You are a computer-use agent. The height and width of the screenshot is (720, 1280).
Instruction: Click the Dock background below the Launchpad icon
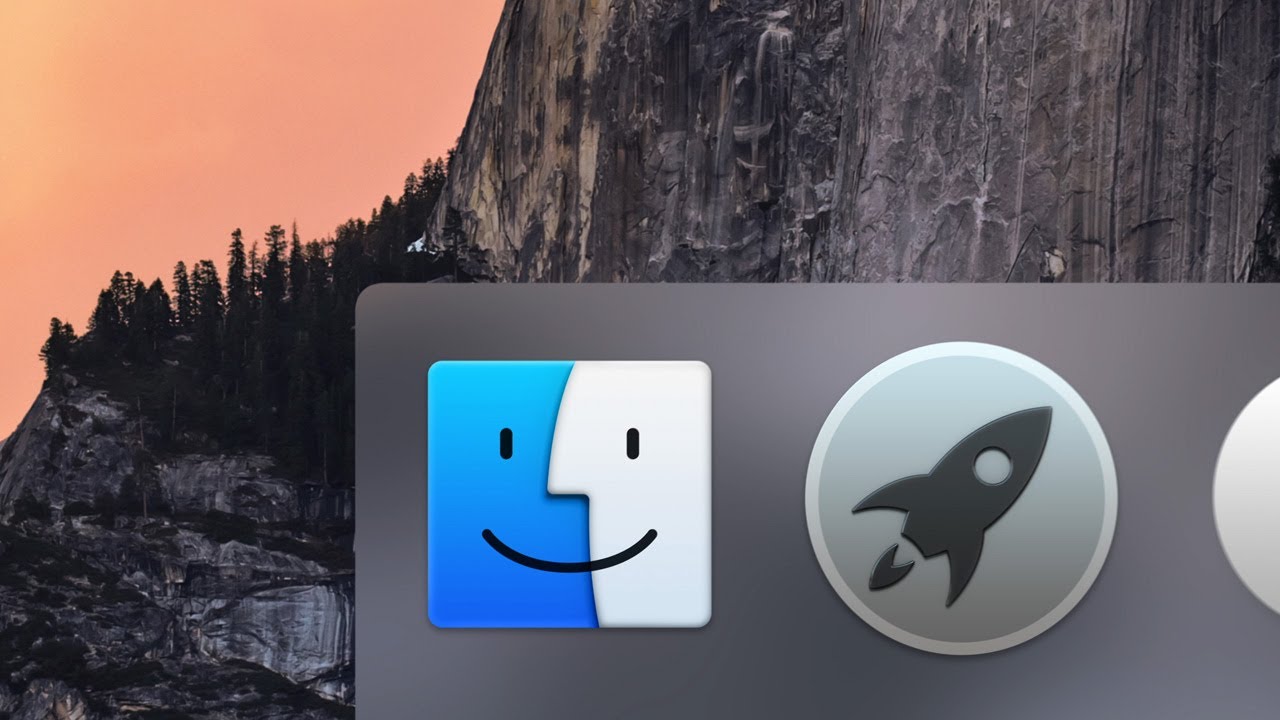point(960,688)
